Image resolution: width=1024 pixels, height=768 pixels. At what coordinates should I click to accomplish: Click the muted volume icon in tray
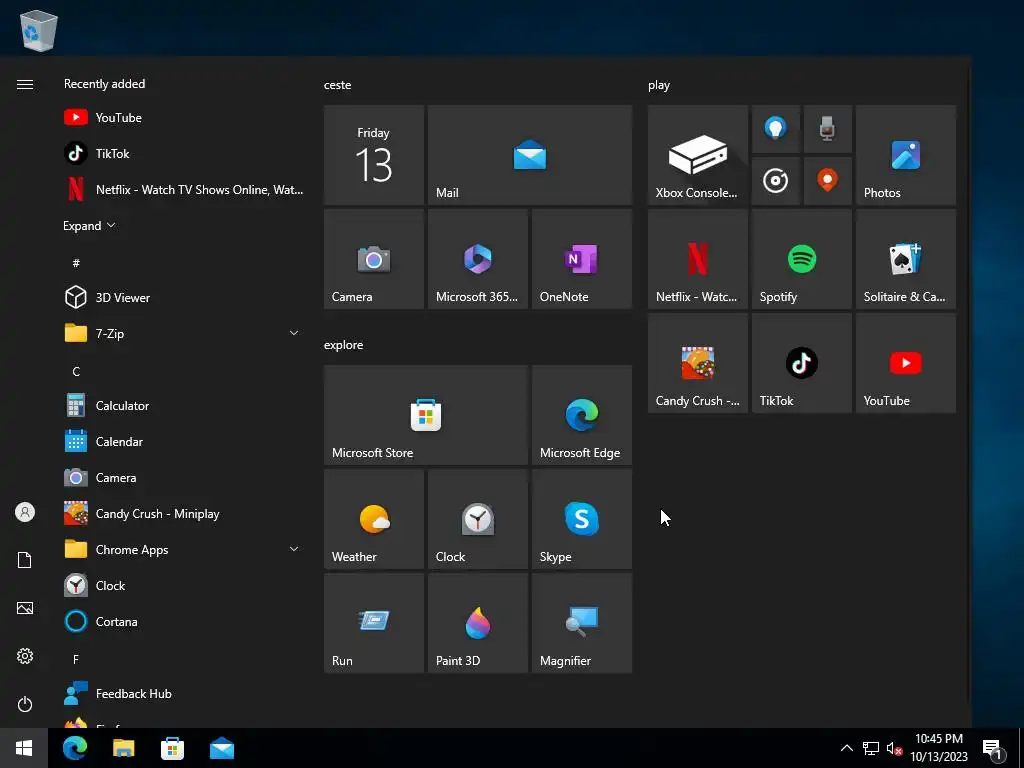point(894,748)
